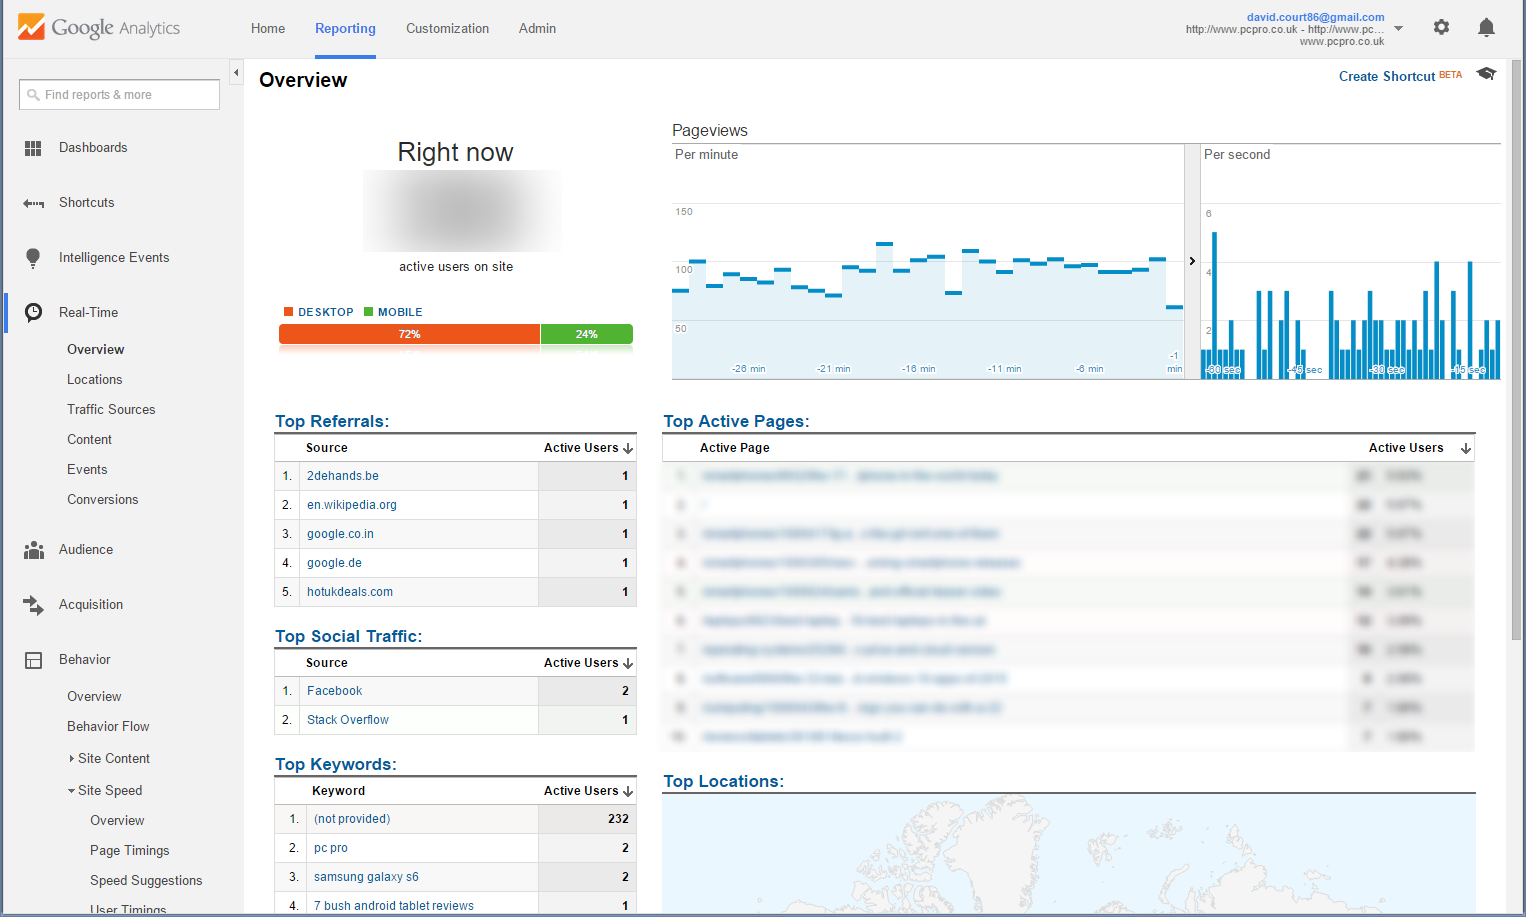This screenshot has width=1526, height=917.
Task: Open Dashboards in the sidebar
Action: [93, 148]
